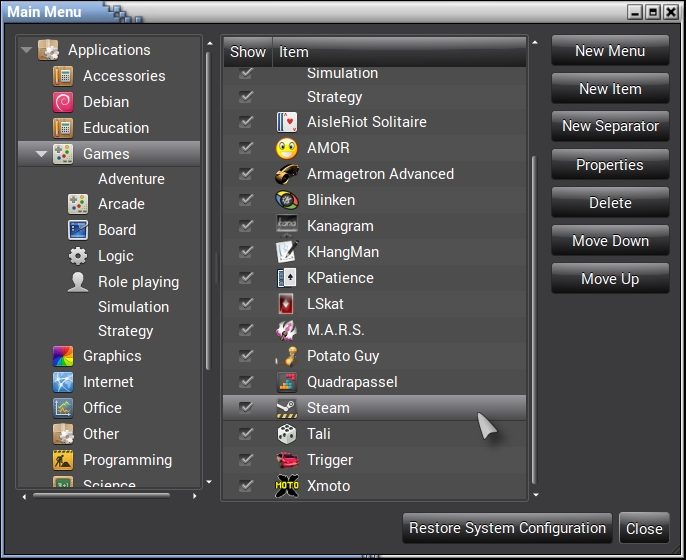The width and height of the screenshot is (686, 560).
Task: Click the Debian swirl icon in sidebar
Action: [63, 102]
